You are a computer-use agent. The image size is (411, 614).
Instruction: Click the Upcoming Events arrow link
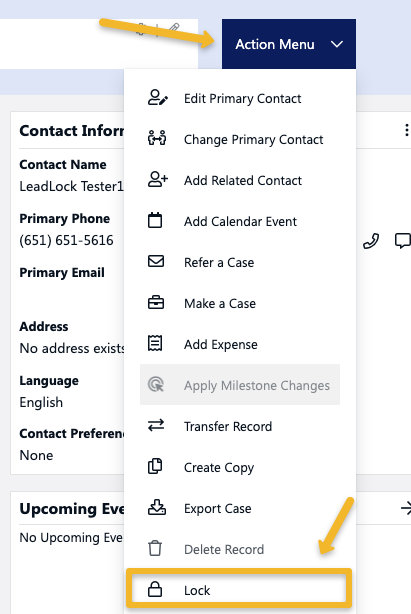406,508
